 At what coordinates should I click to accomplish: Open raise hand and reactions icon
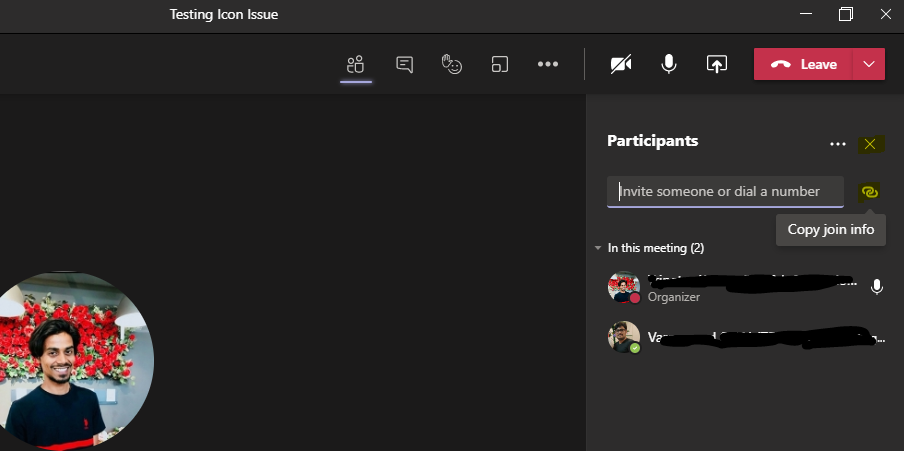tap(451, 64)
